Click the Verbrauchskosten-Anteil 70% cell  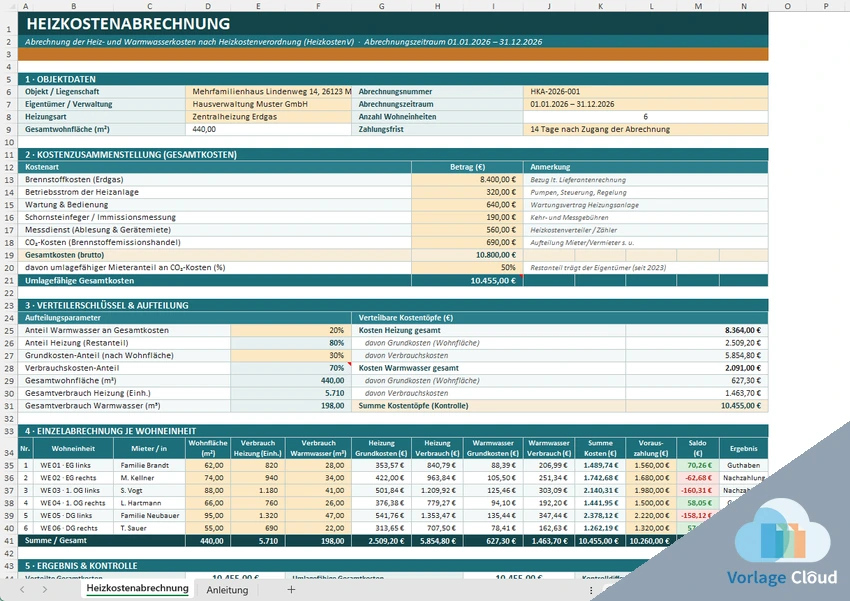[x=291, y=368]
